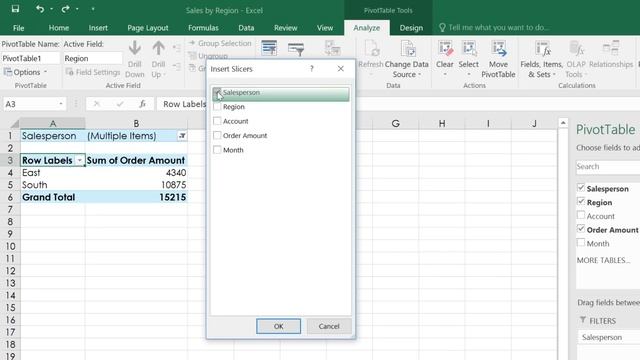
Task: Switch to the View tab
Action: click(x=325, y=28)
